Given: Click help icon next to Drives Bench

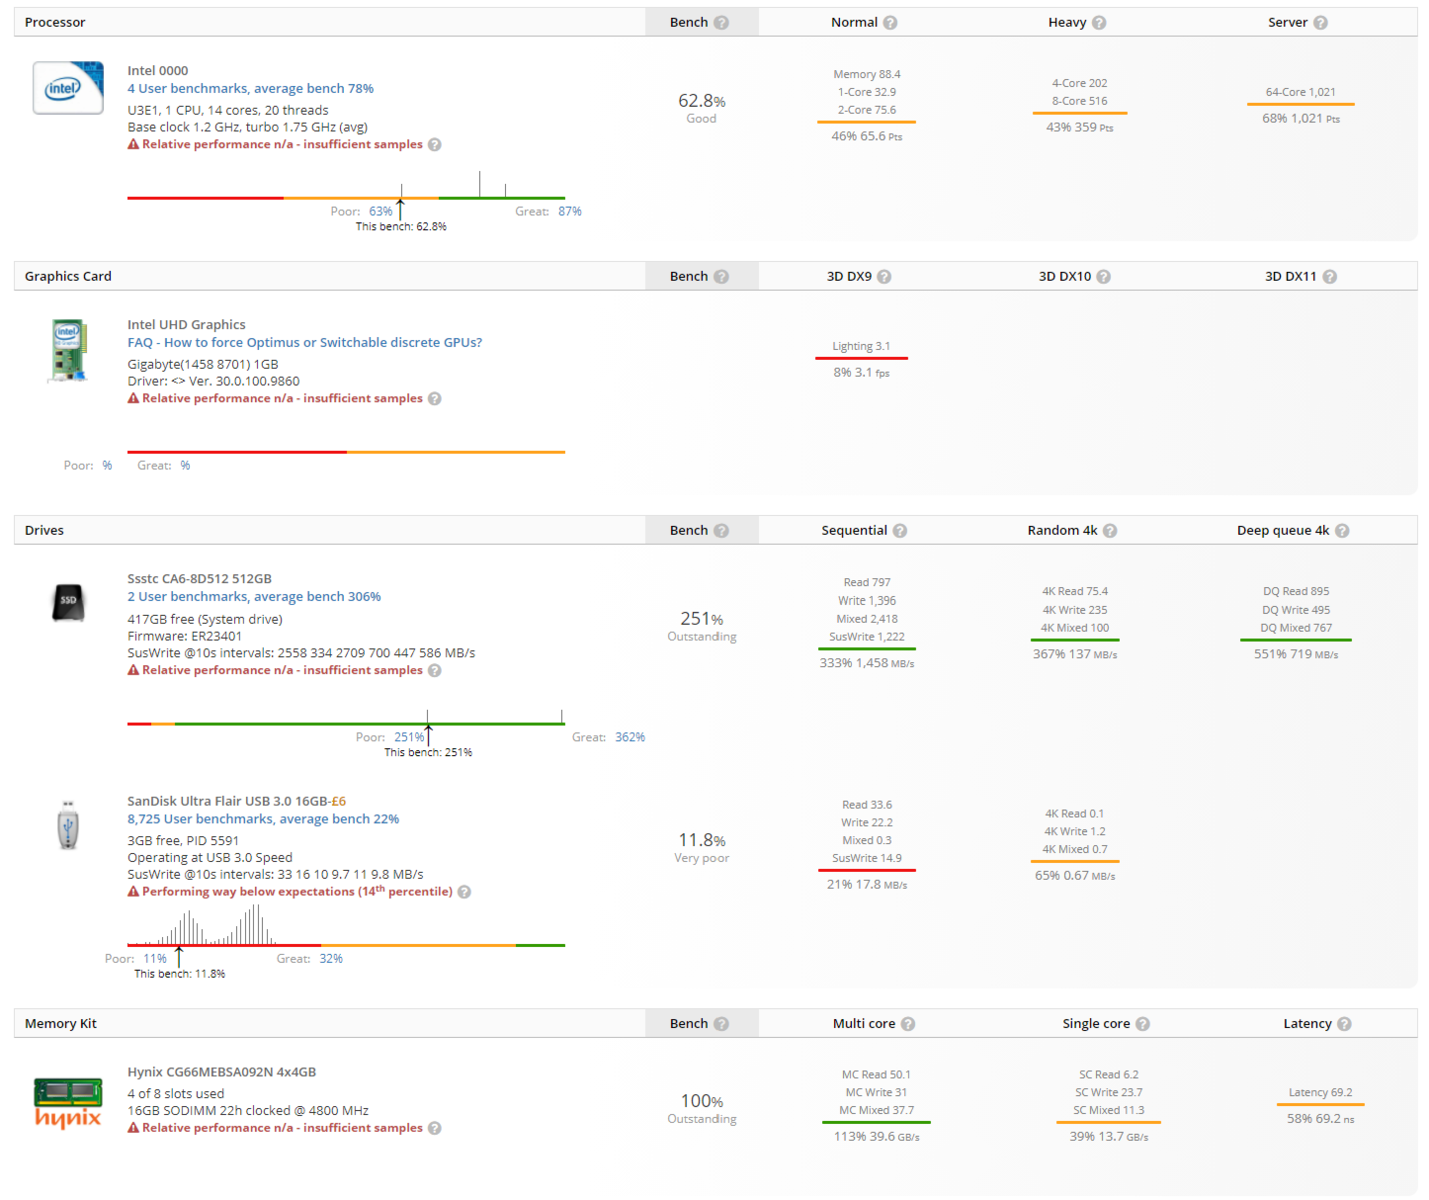Looking at the screenshot, I should pyautogui.click(x=721, y=531).
